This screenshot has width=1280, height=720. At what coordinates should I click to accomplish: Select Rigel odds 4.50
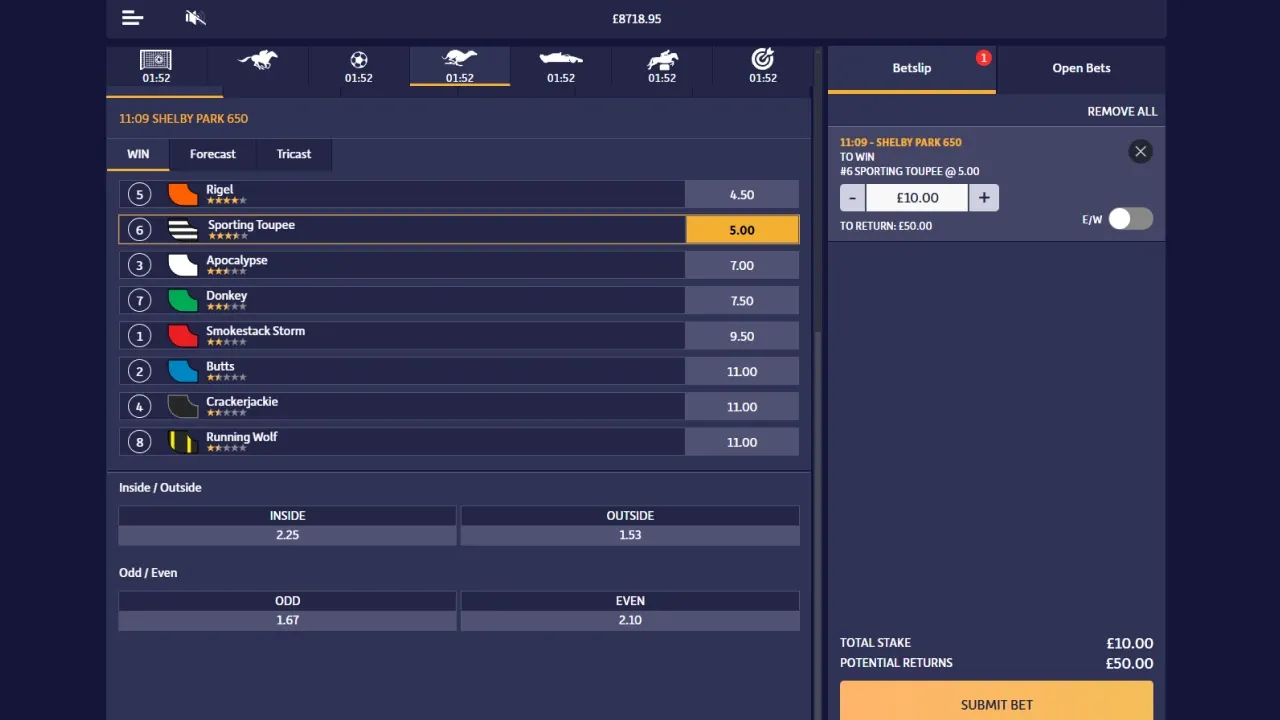741,195
